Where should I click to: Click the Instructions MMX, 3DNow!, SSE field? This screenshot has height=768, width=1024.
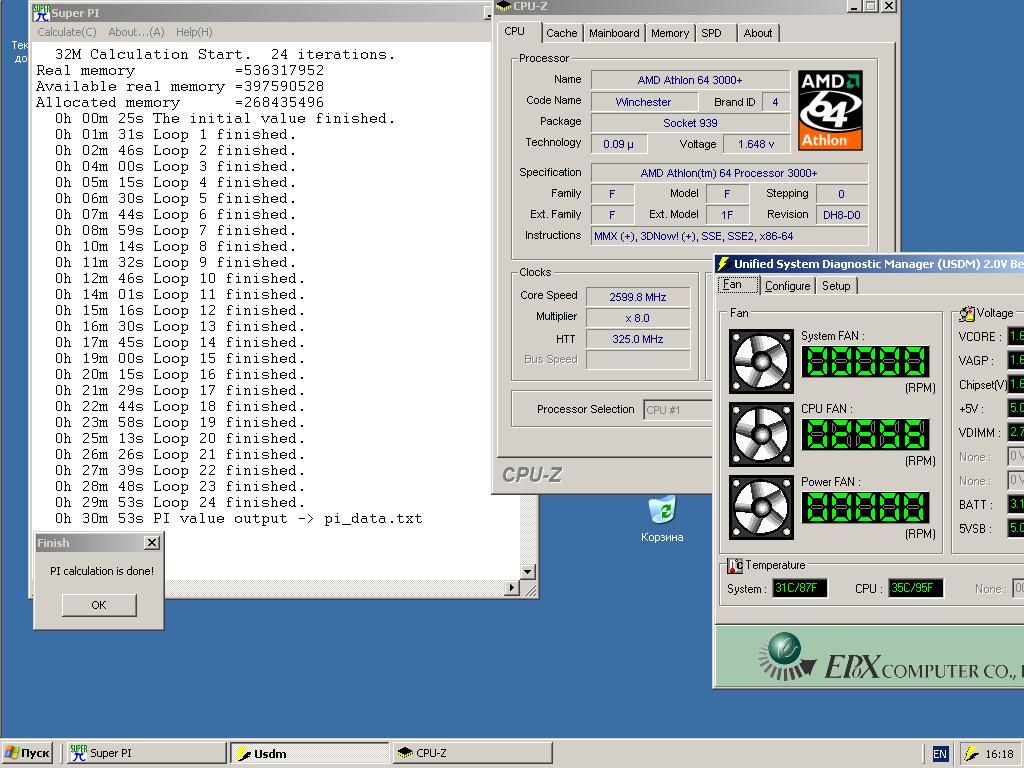click(729, 236)
